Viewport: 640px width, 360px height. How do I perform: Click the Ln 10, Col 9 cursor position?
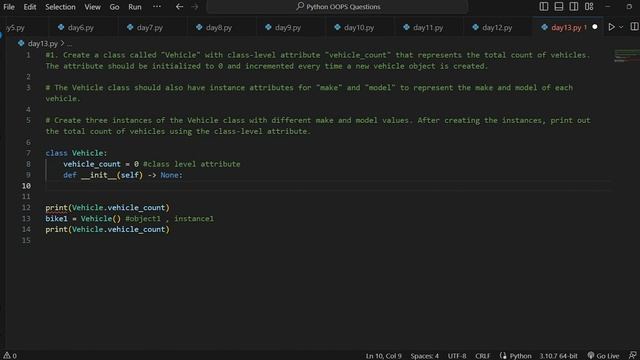384,356
